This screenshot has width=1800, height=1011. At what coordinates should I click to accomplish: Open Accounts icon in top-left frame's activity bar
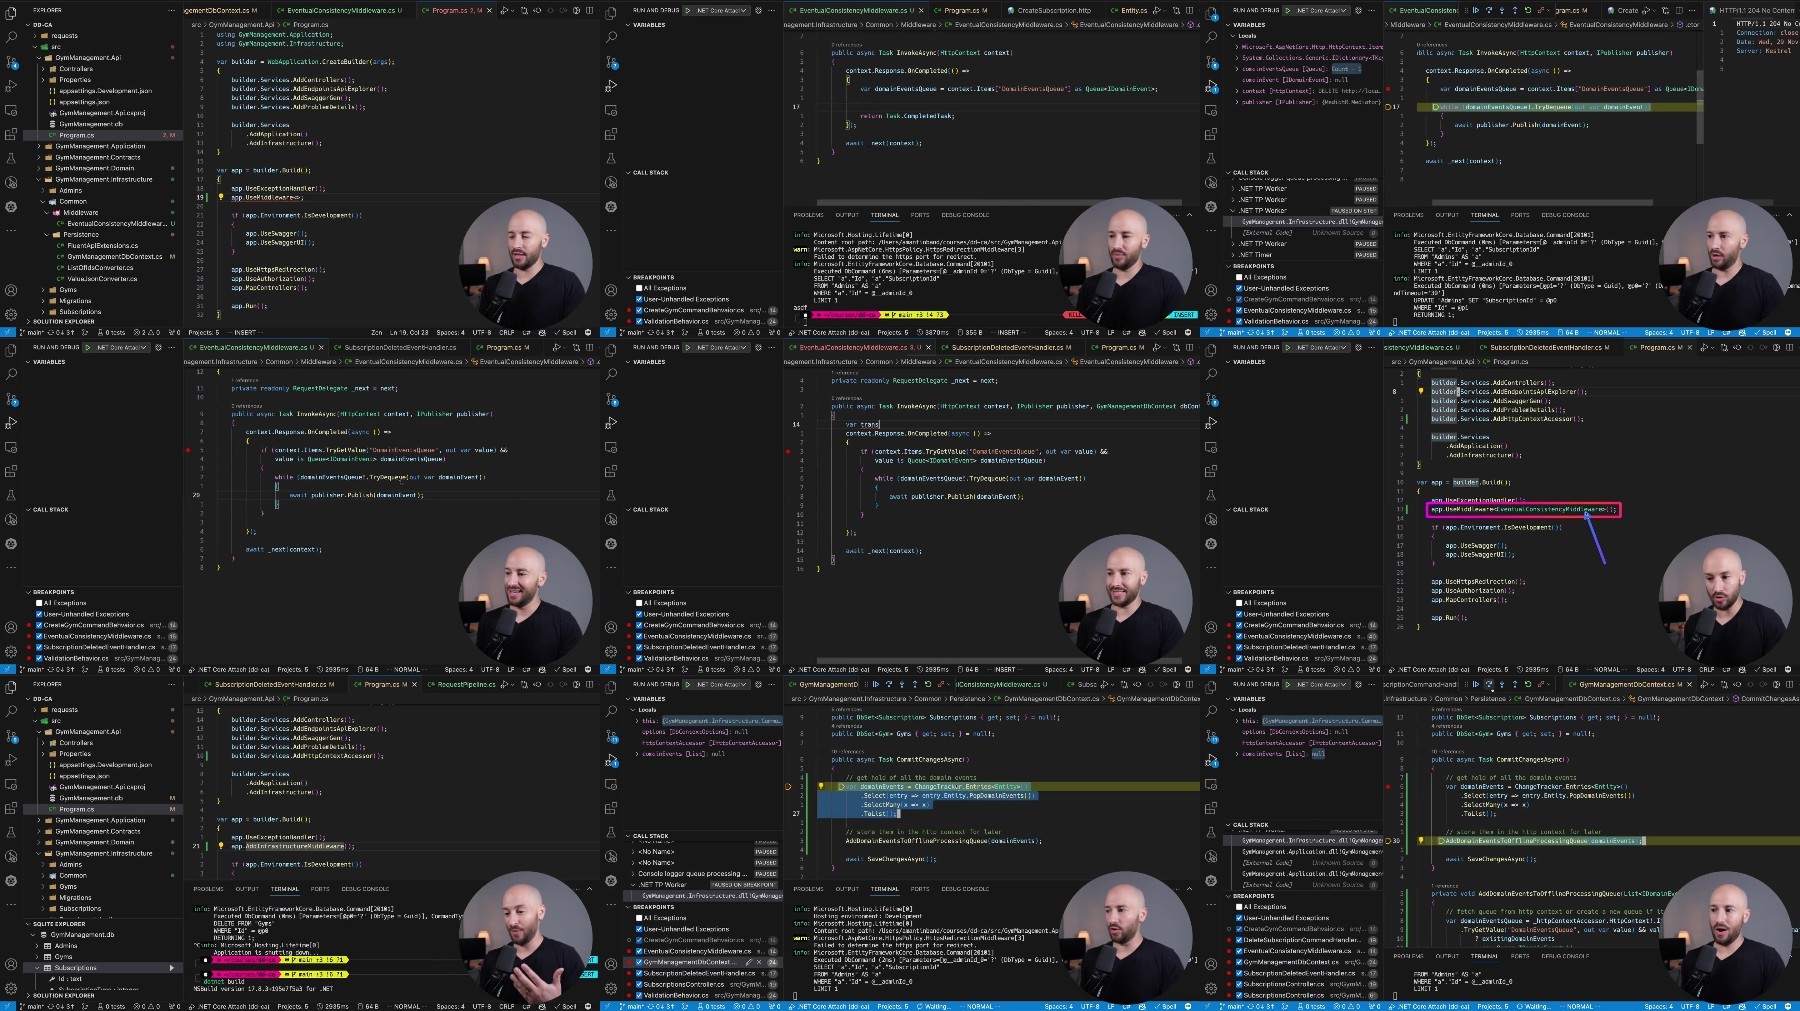click(x=11, y=290)
